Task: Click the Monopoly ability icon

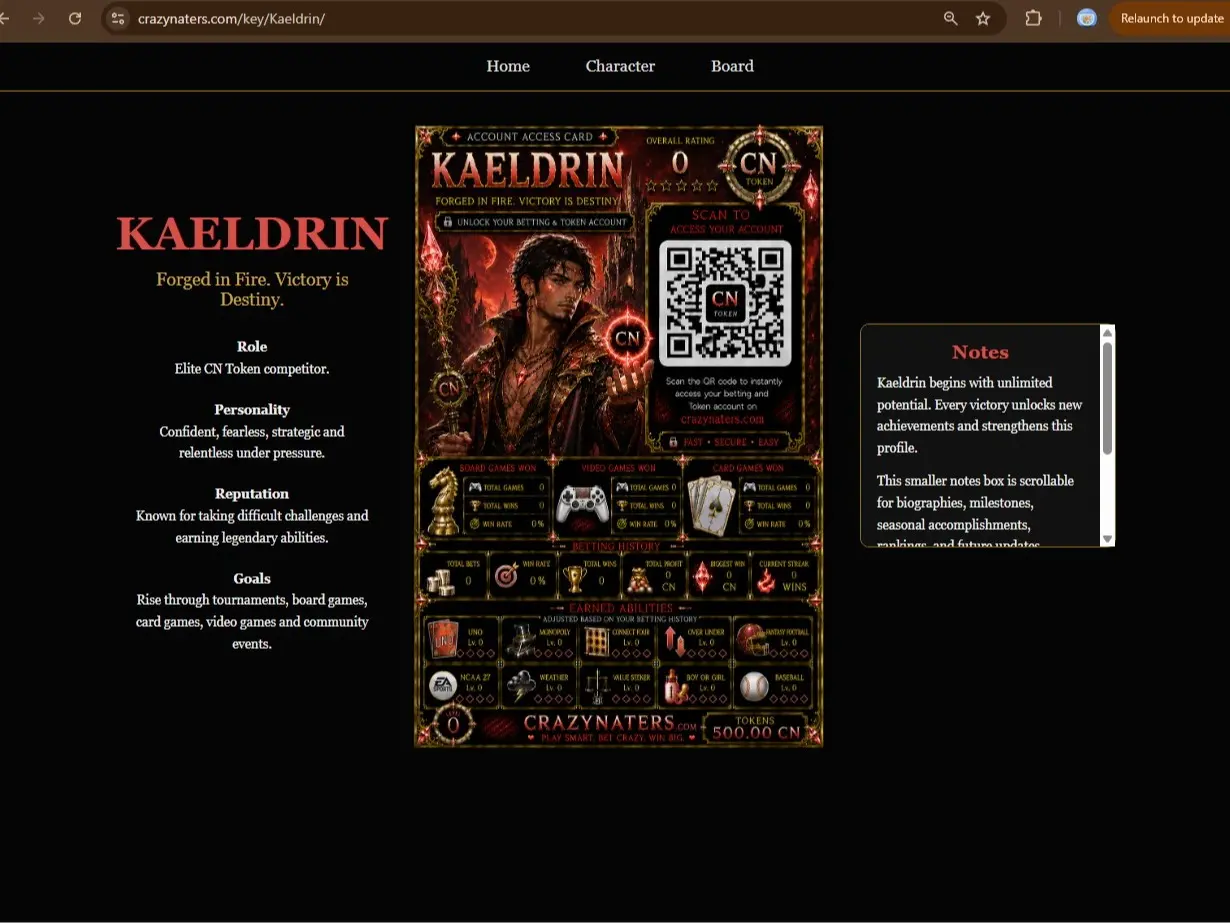Action: (x=519, y=639)
